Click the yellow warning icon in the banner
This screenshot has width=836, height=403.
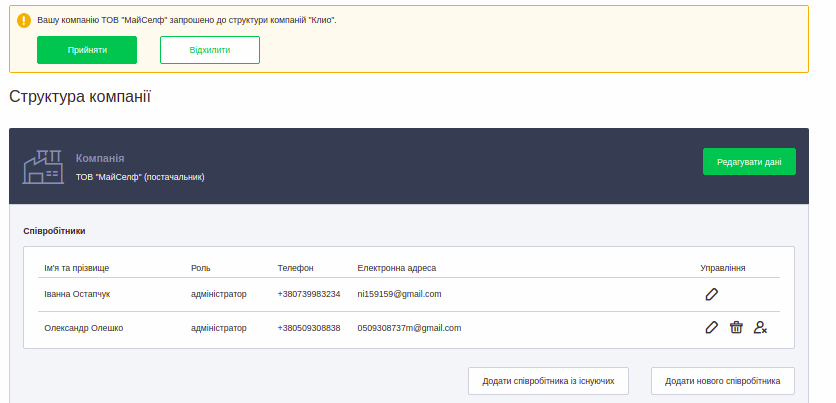[22, 20]
